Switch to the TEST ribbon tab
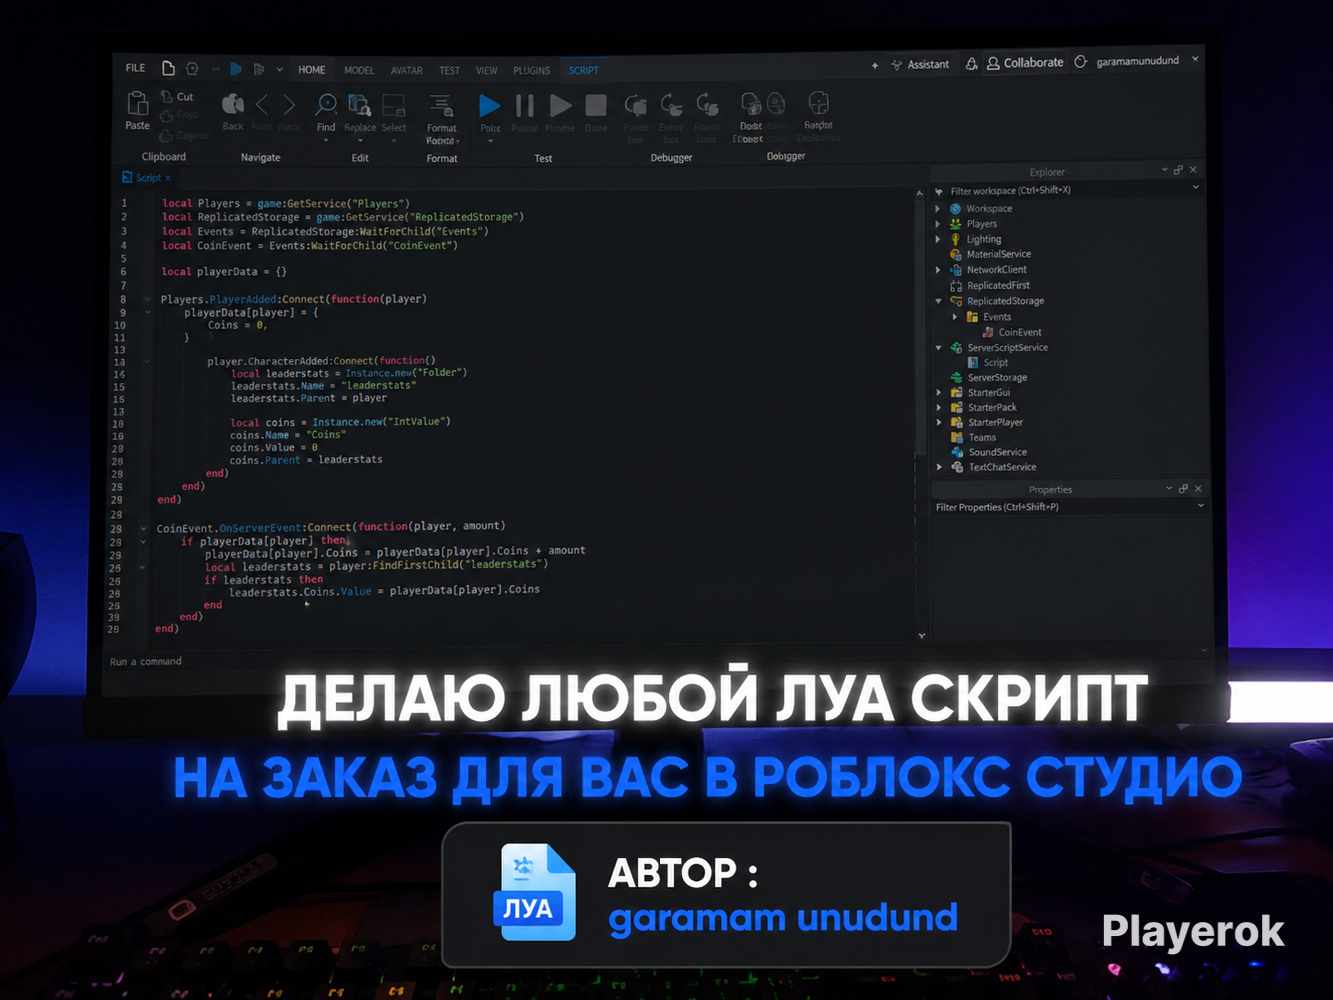1333x1000 pixels. click(450, 71)
